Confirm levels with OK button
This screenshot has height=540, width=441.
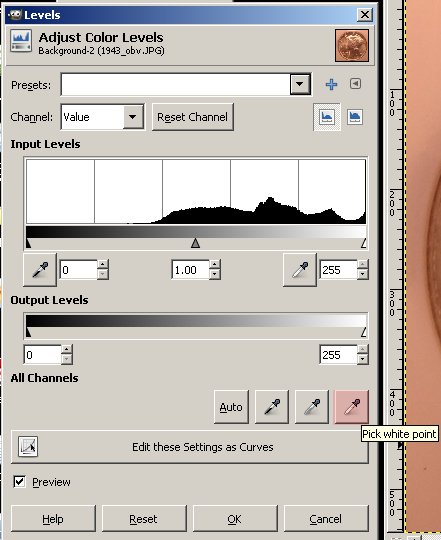pyautogui.click(x=235, y=518)
